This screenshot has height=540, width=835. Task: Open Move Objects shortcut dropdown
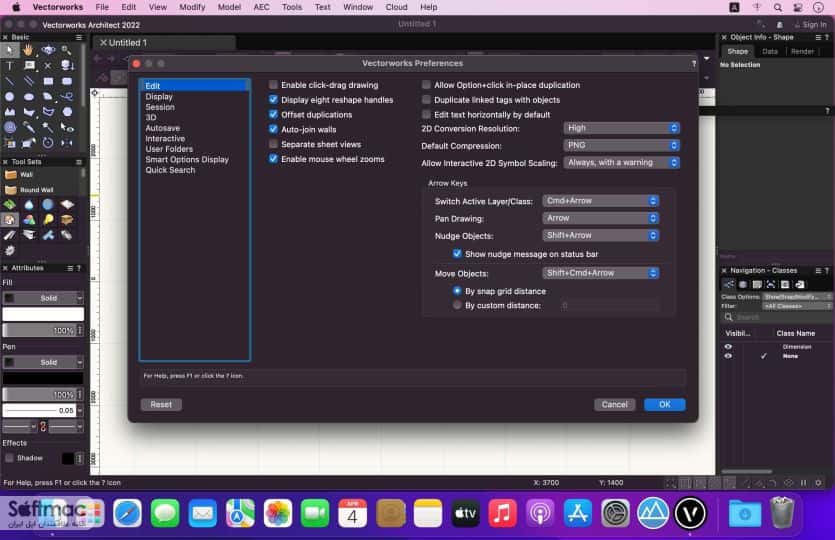tap(601, 273)
